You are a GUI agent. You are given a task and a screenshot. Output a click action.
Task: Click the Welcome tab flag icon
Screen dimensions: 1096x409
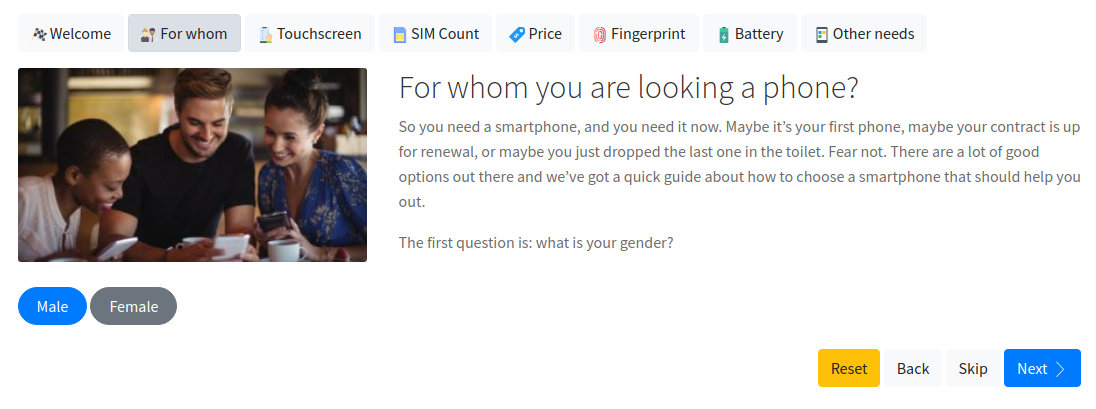(39, 34)
